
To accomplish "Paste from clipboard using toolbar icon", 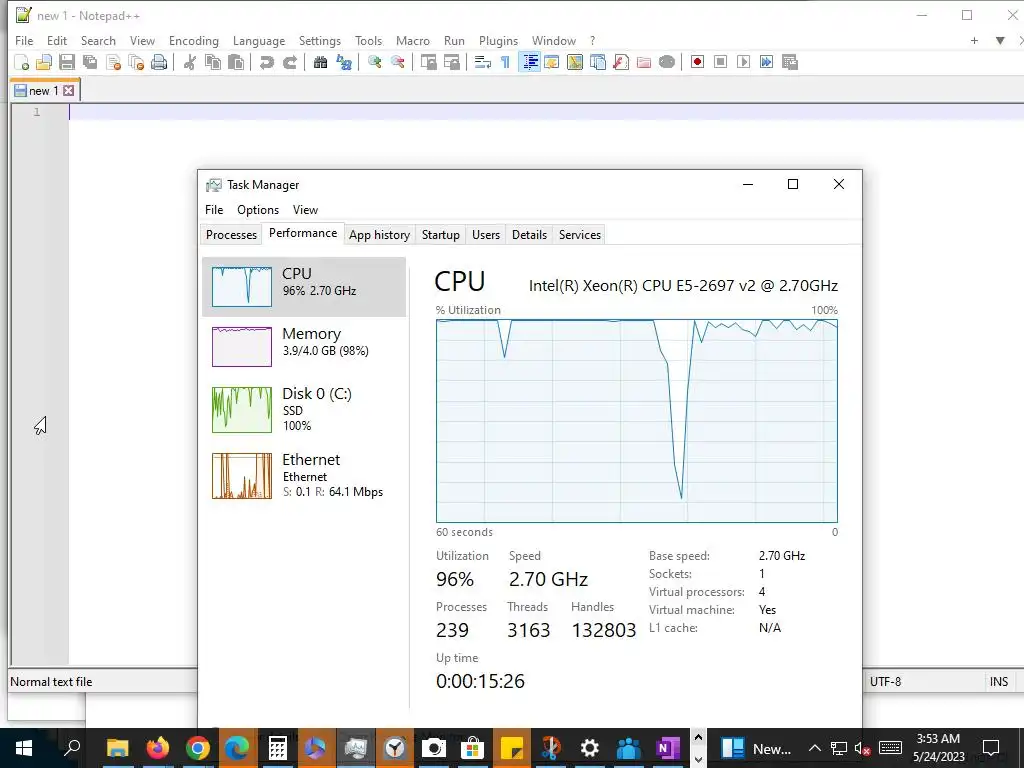I will (236, 62).
